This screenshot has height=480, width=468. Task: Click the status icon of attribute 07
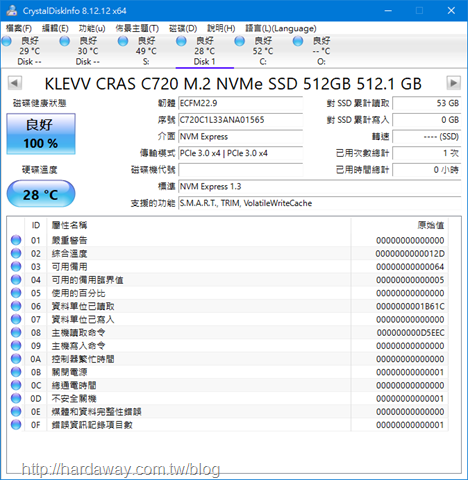coord(16,319)
